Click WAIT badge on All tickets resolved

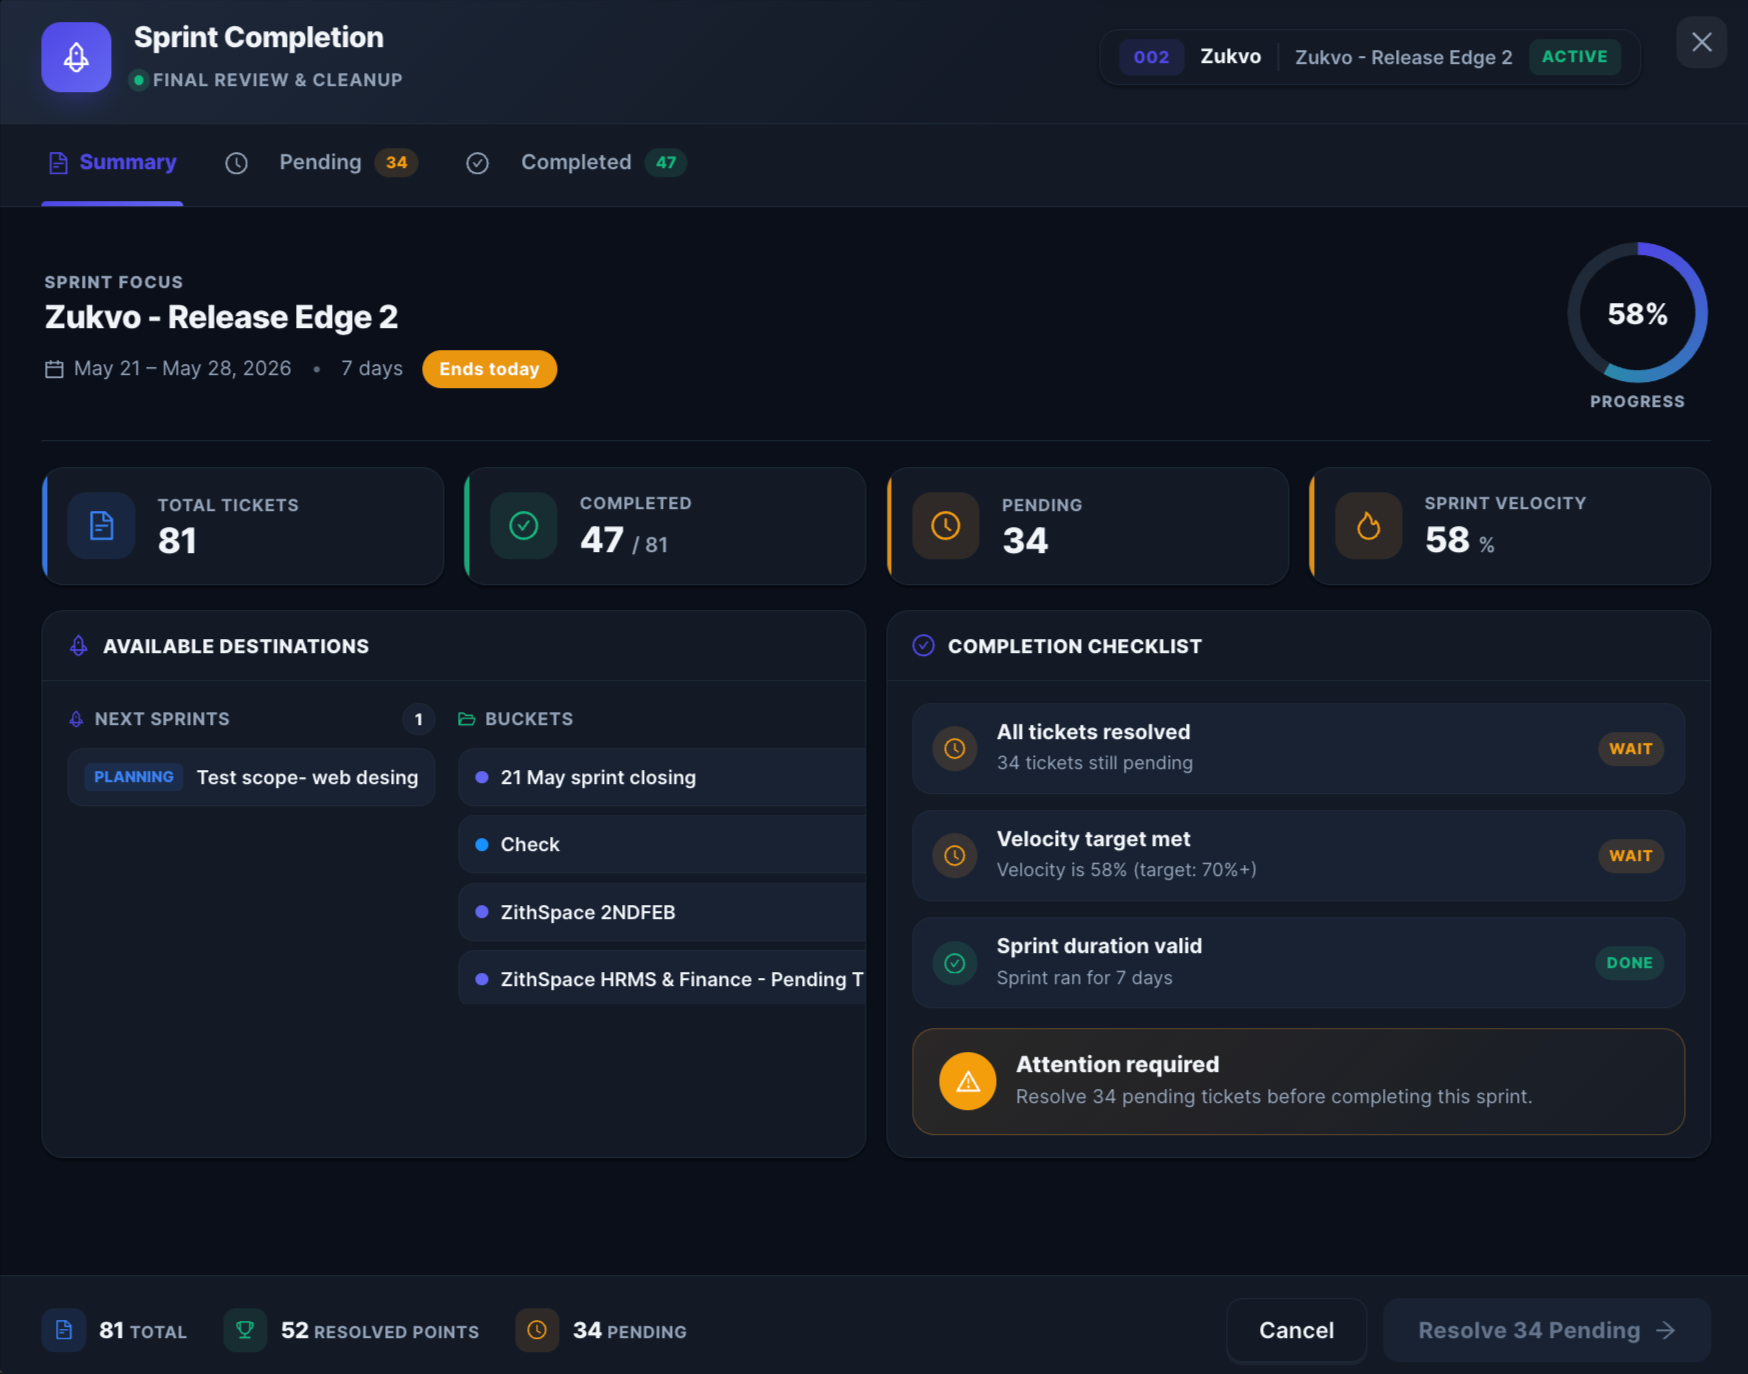tap(1630, 748)
